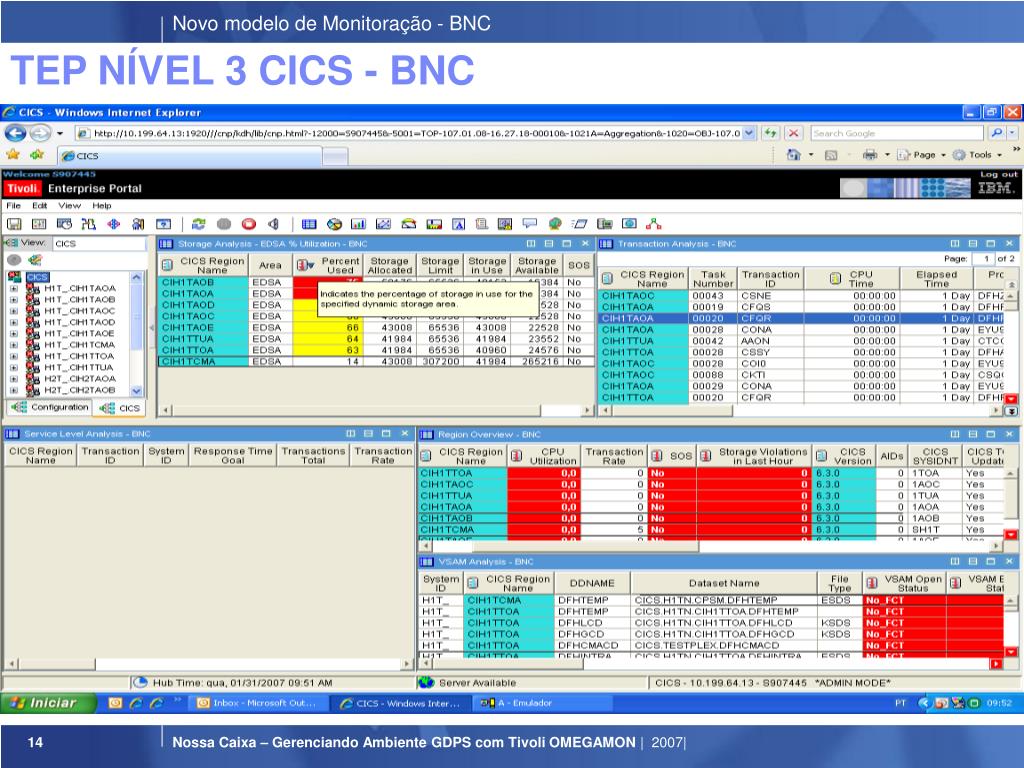Expand the H1T_CIH1TTOA tree node

pyautogui.click(x=14, y=356)
